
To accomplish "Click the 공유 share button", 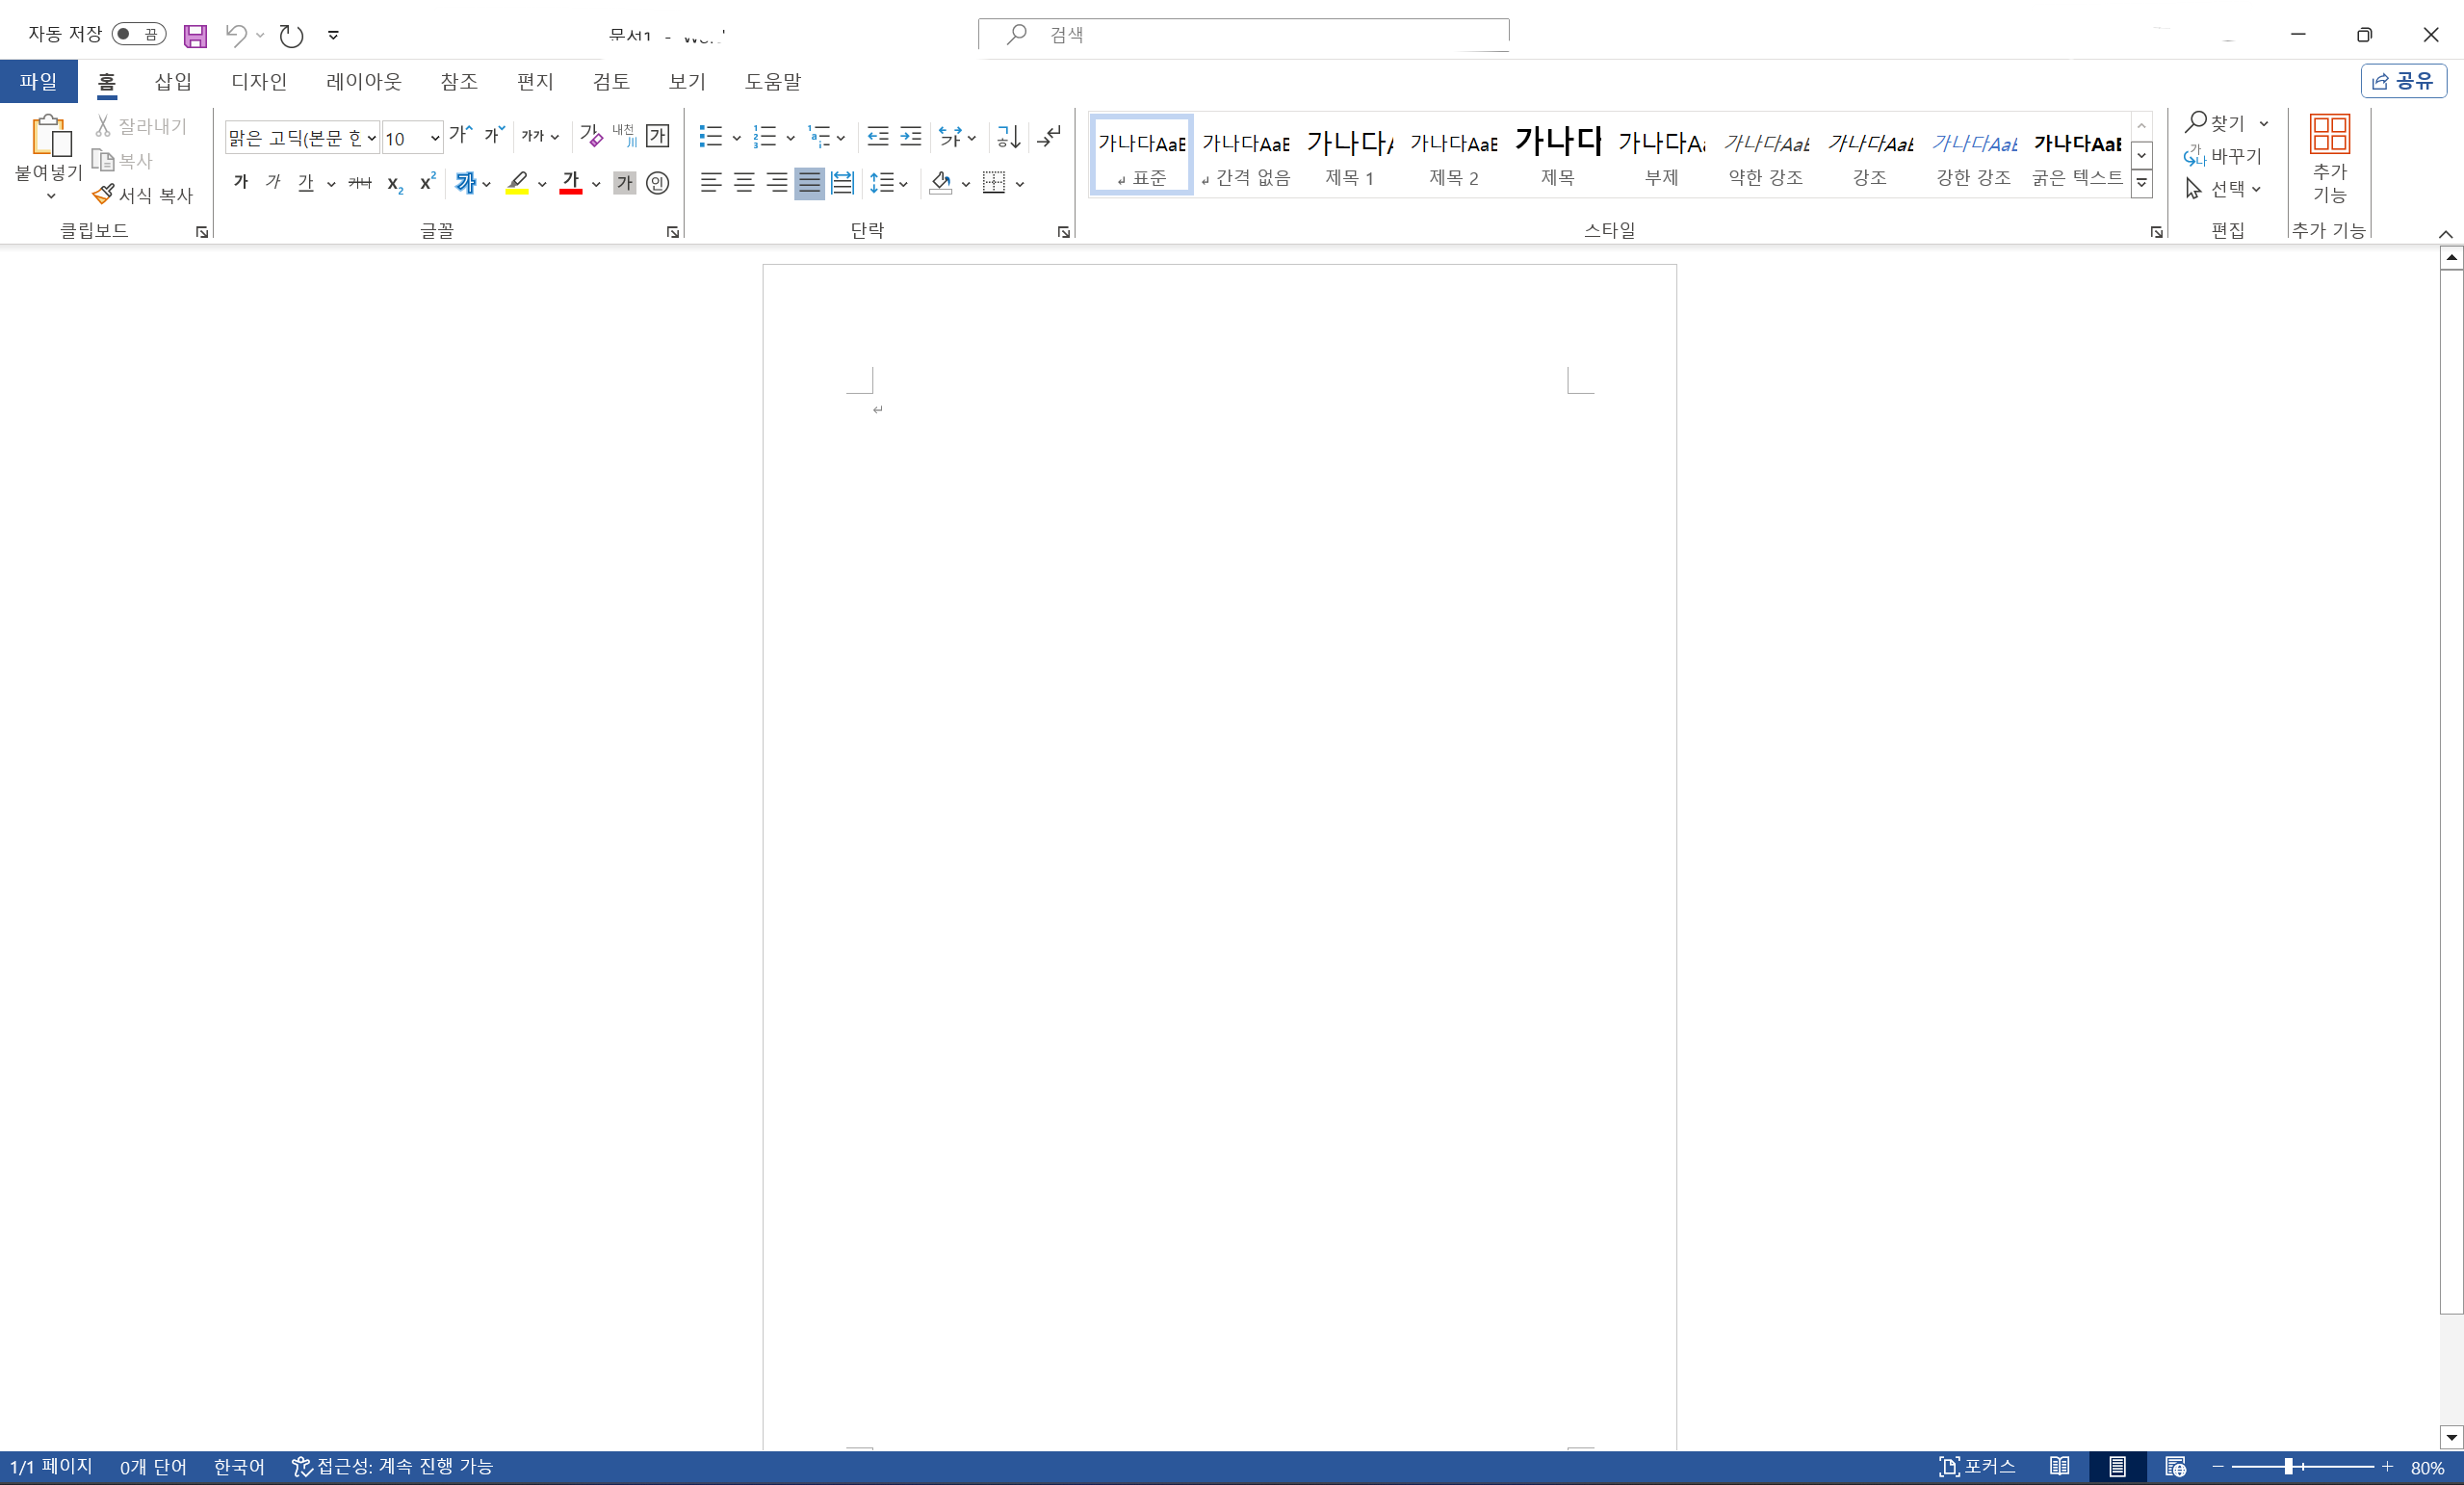I will click(2404, 81).
